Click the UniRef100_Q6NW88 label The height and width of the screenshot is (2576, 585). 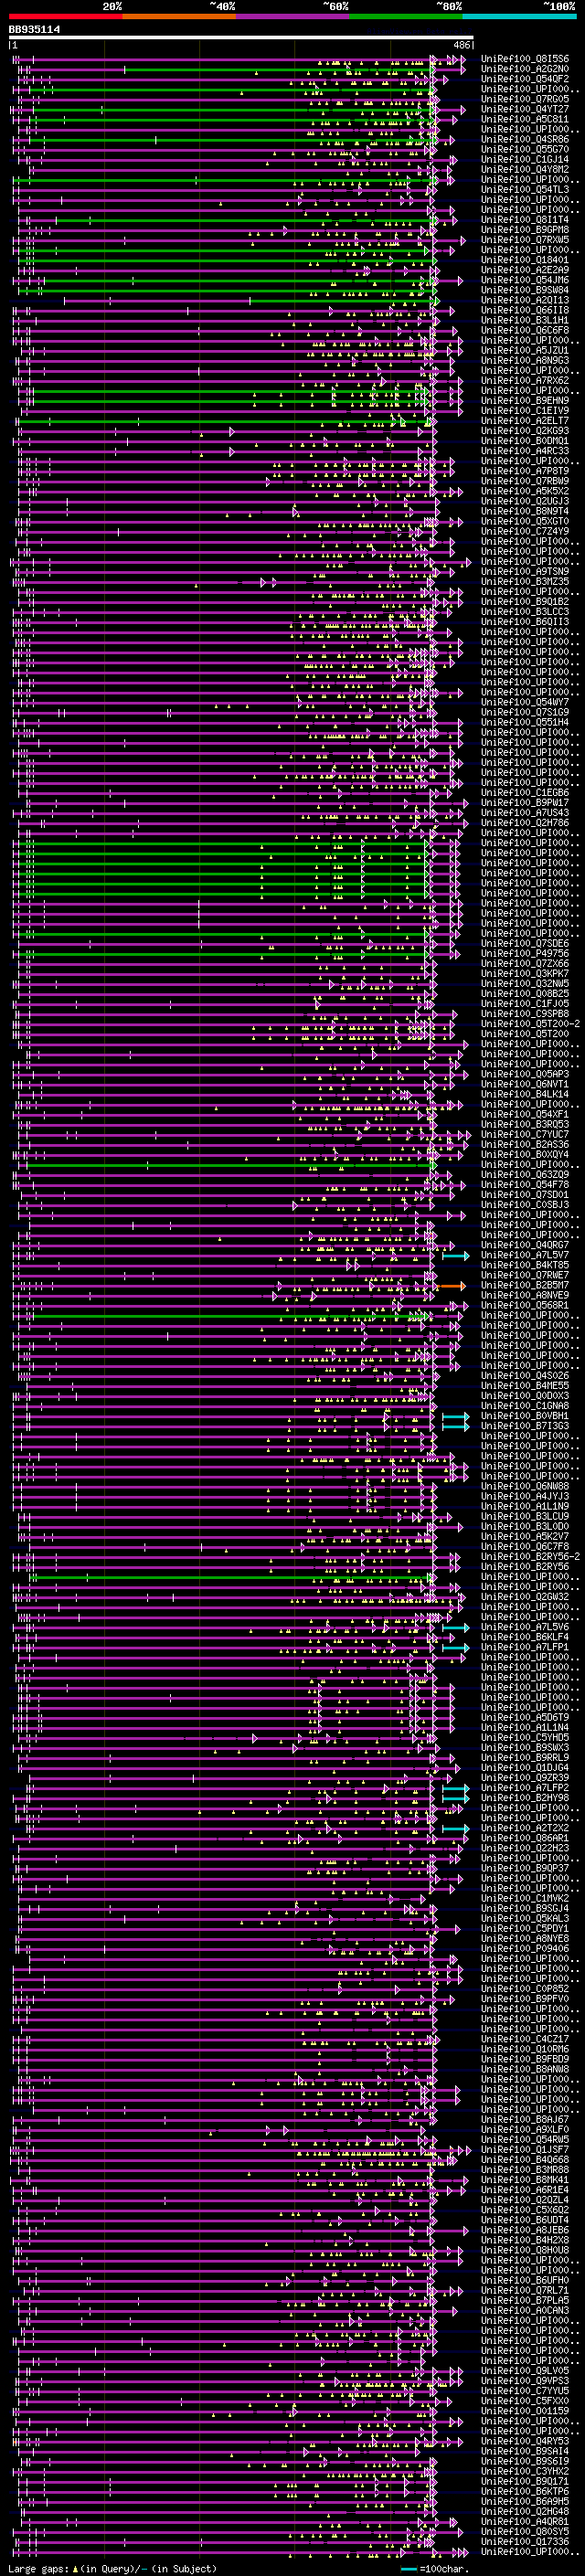pyautogui.click(x=524, y=1486)
